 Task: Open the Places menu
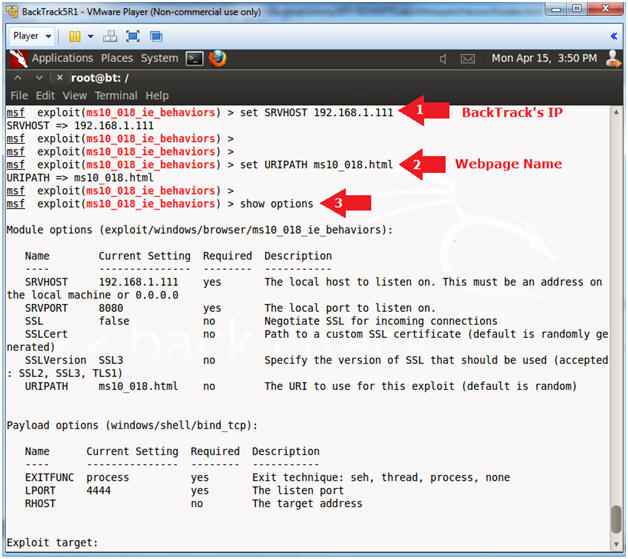[x=117, y=58]
